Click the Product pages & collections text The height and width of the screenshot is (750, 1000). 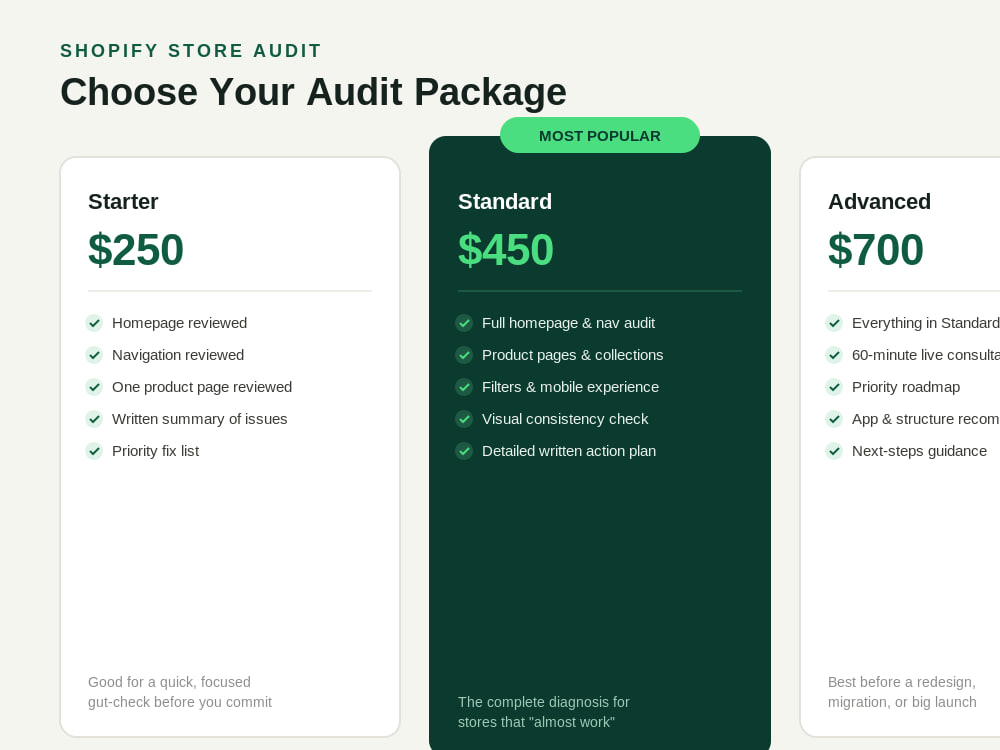point(573,355)
